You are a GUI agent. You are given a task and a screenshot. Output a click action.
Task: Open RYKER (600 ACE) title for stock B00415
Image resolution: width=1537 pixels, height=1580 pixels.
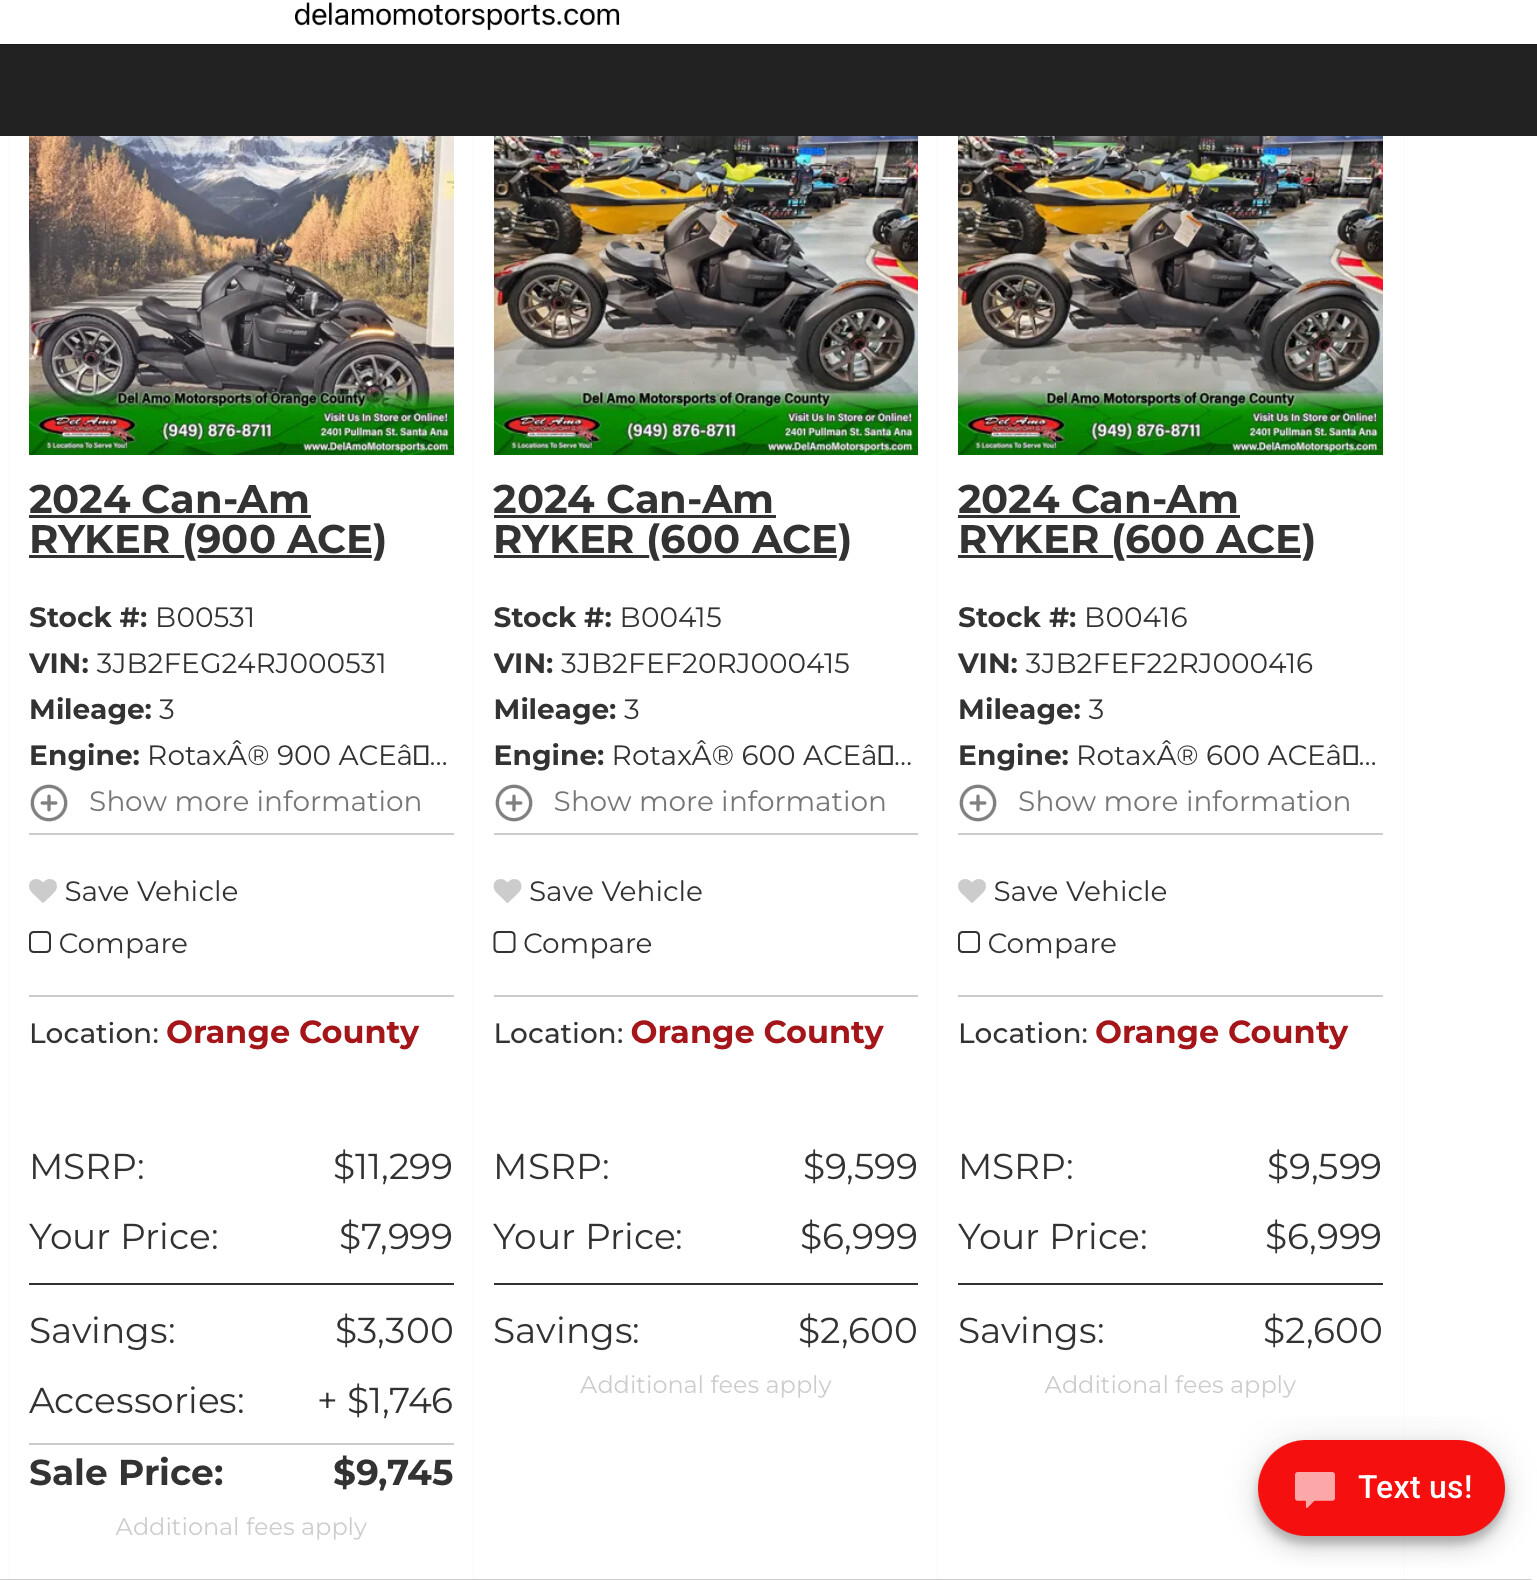tap(672, 519)
